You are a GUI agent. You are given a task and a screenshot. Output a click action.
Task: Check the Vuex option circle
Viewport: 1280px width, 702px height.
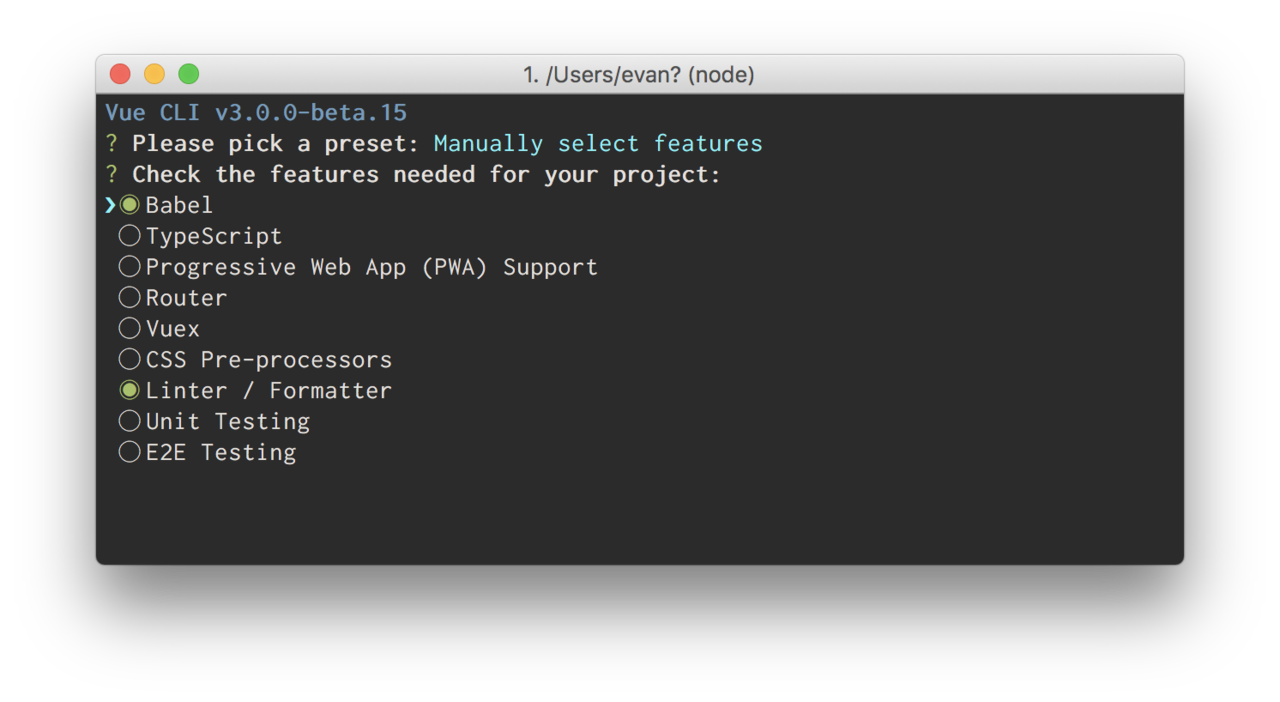tap(130, 329)
